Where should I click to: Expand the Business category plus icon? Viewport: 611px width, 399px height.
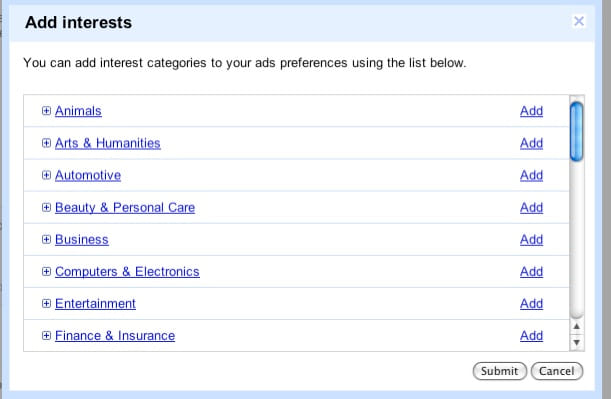click(x=46, y=239)
